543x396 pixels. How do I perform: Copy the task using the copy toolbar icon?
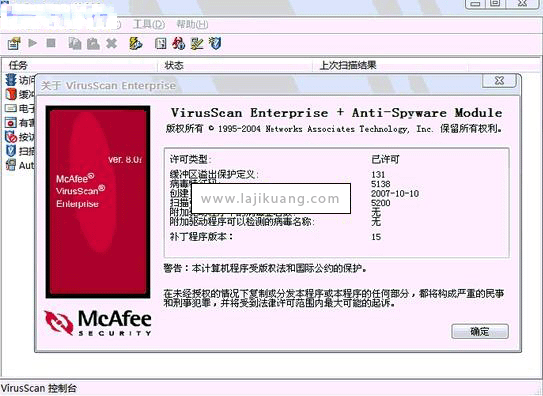[75, 44]
